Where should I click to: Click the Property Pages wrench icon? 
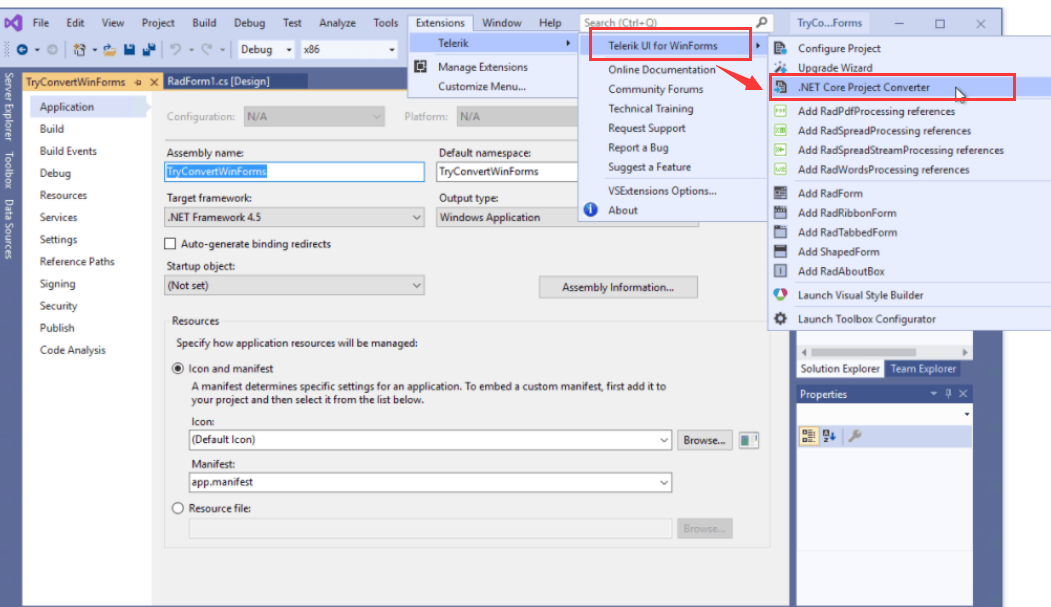coord(855,436)
